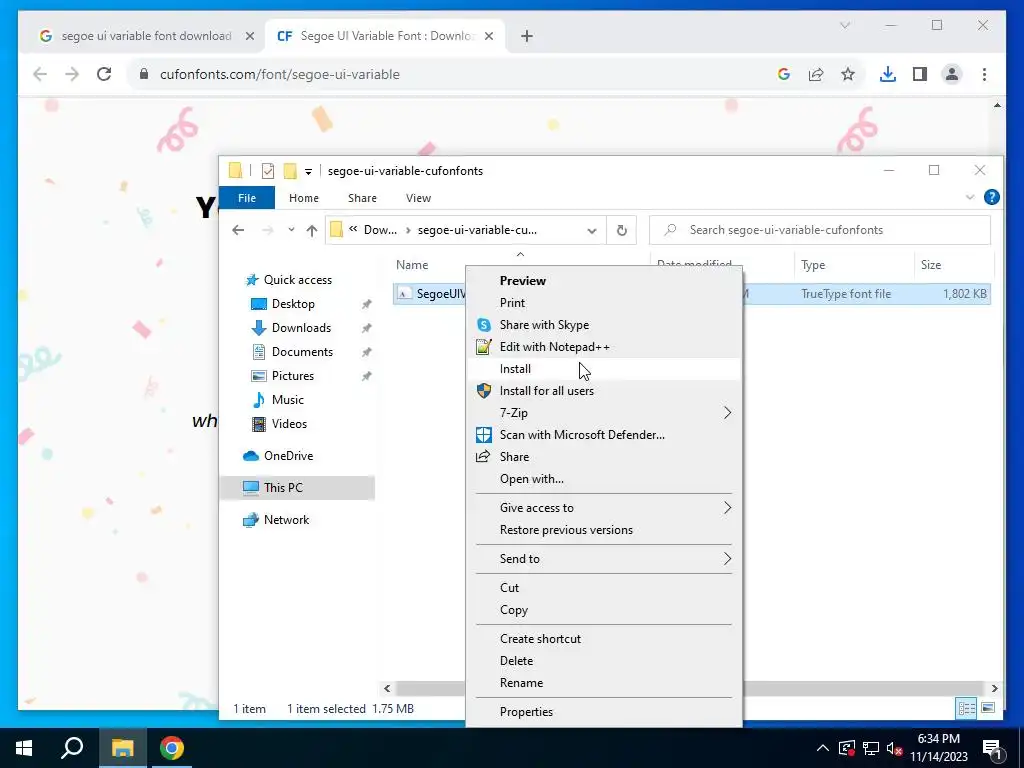The height and width of the screenshot is (768, 1024).
Task: Select Rename from context menu
Action: pyautogui.click(x=603, y=682)
